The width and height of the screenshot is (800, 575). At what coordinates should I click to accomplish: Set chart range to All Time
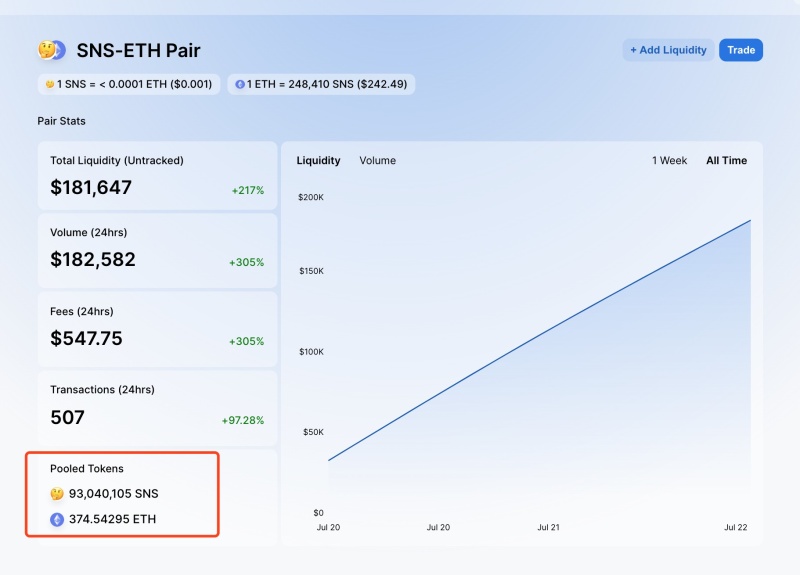click(x=726, y=161)
